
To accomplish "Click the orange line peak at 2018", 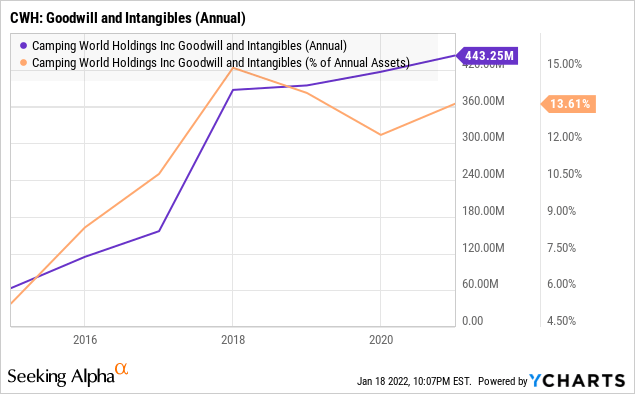I will pyautogui.click(x=232, y=68).
